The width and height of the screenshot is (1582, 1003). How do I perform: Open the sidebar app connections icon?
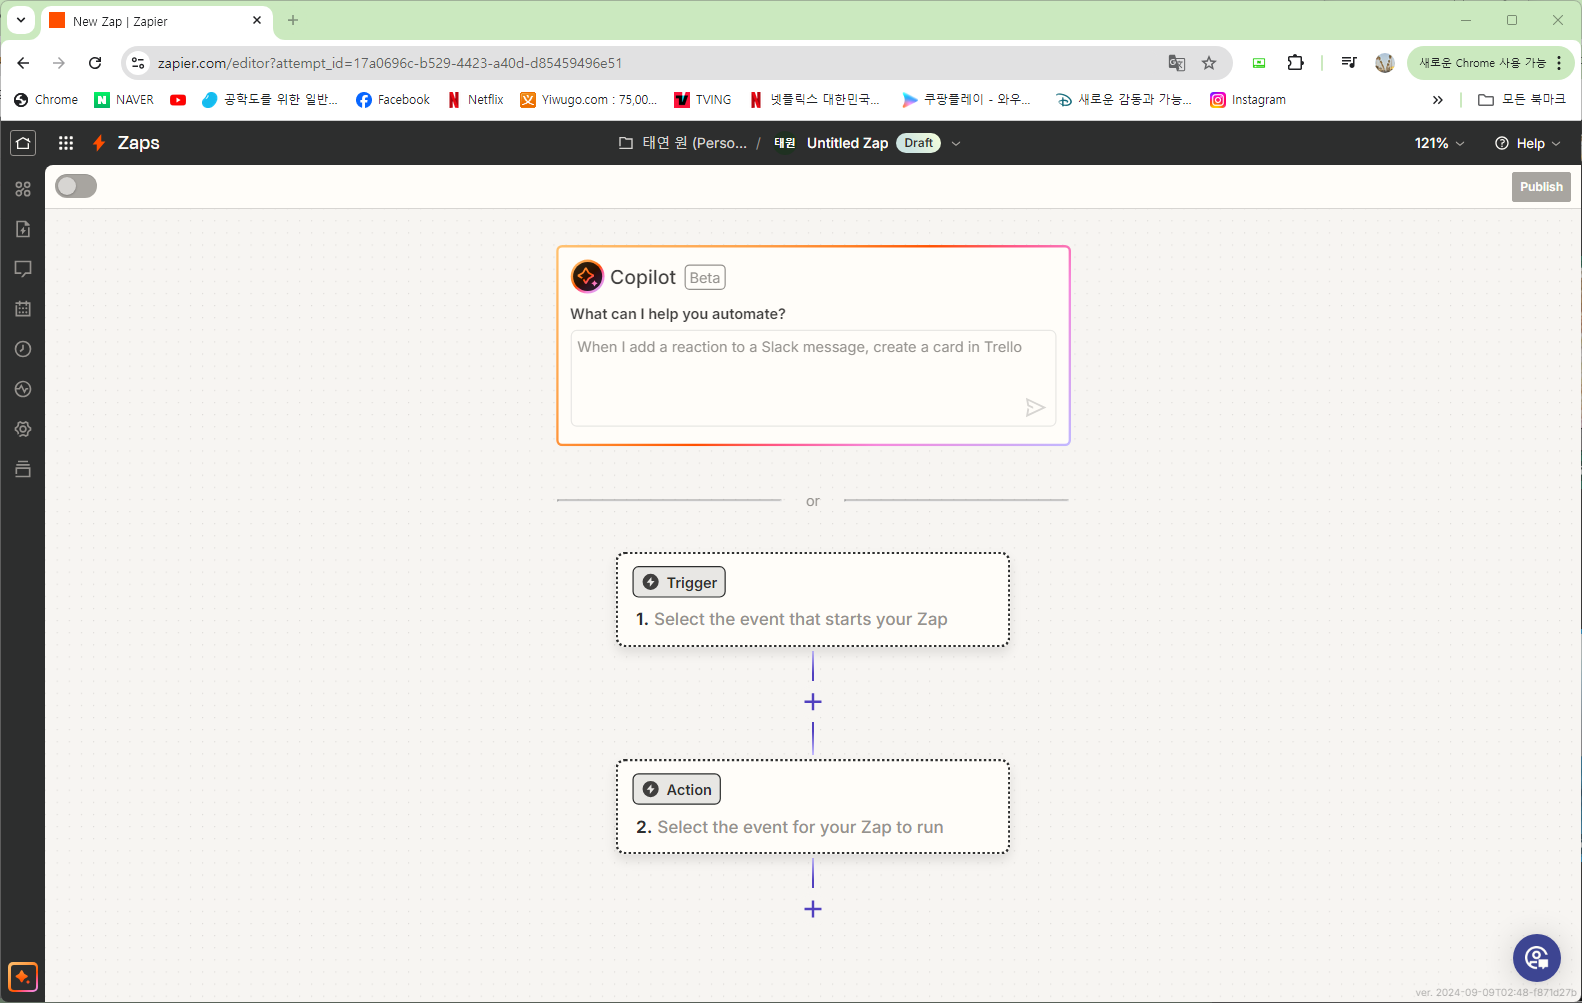pyautogui.click(x=23, y=189)
